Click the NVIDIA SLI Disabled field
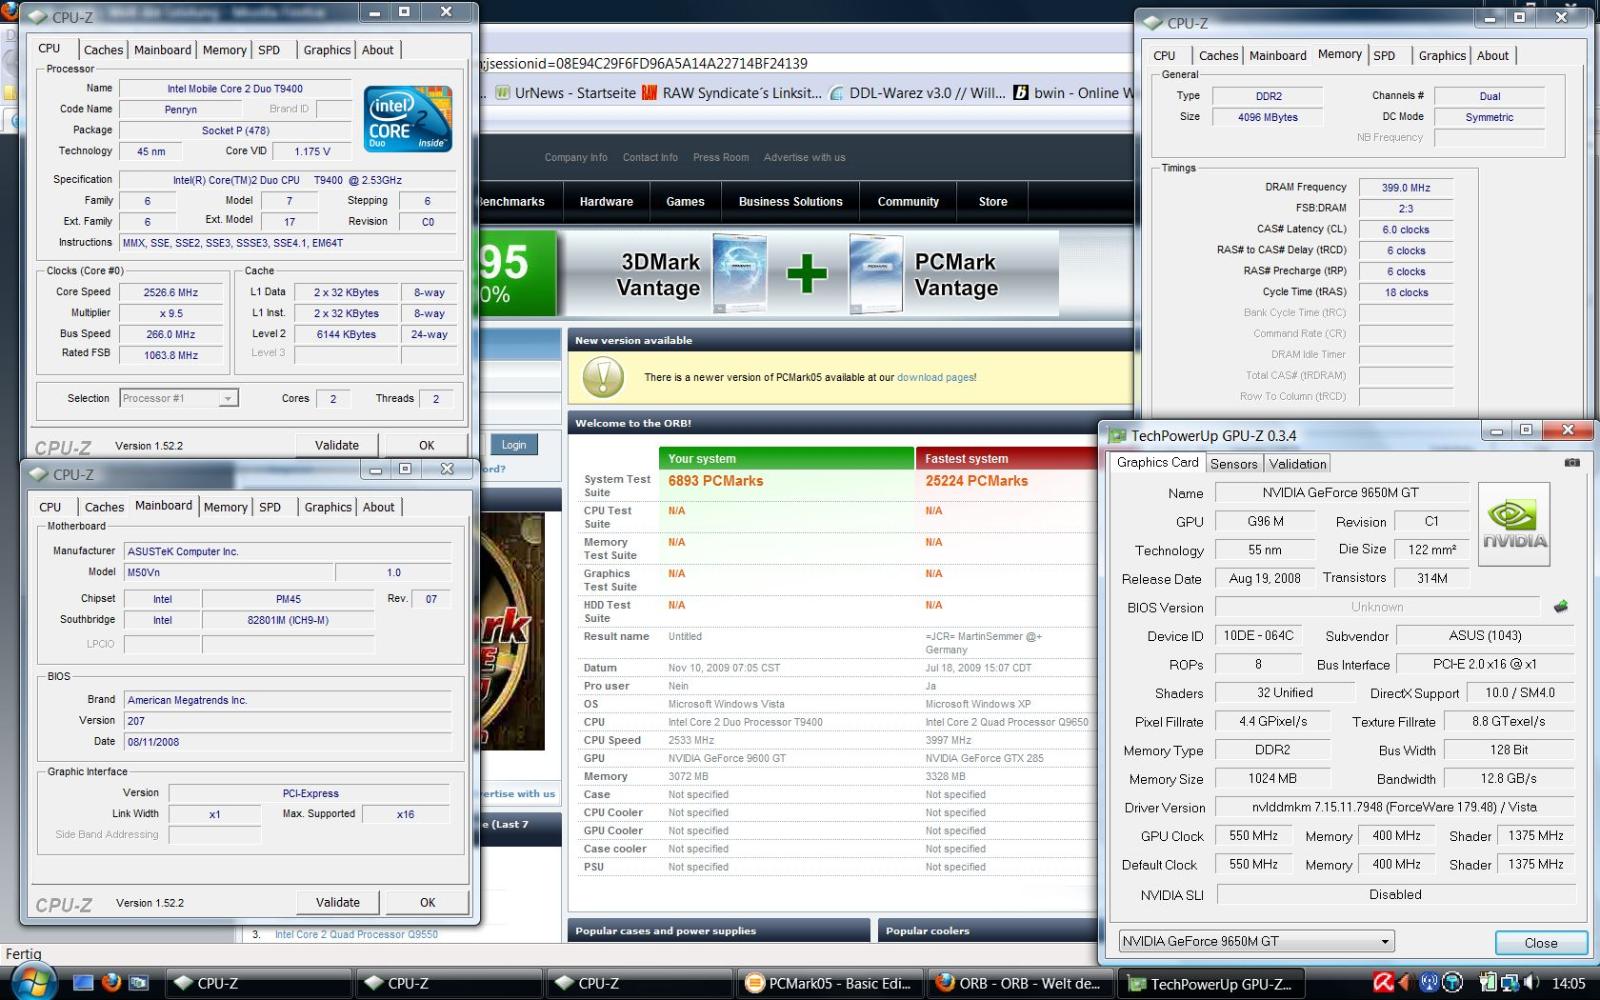This screenshot has width=1600, height=1000. coord(1395,894)
